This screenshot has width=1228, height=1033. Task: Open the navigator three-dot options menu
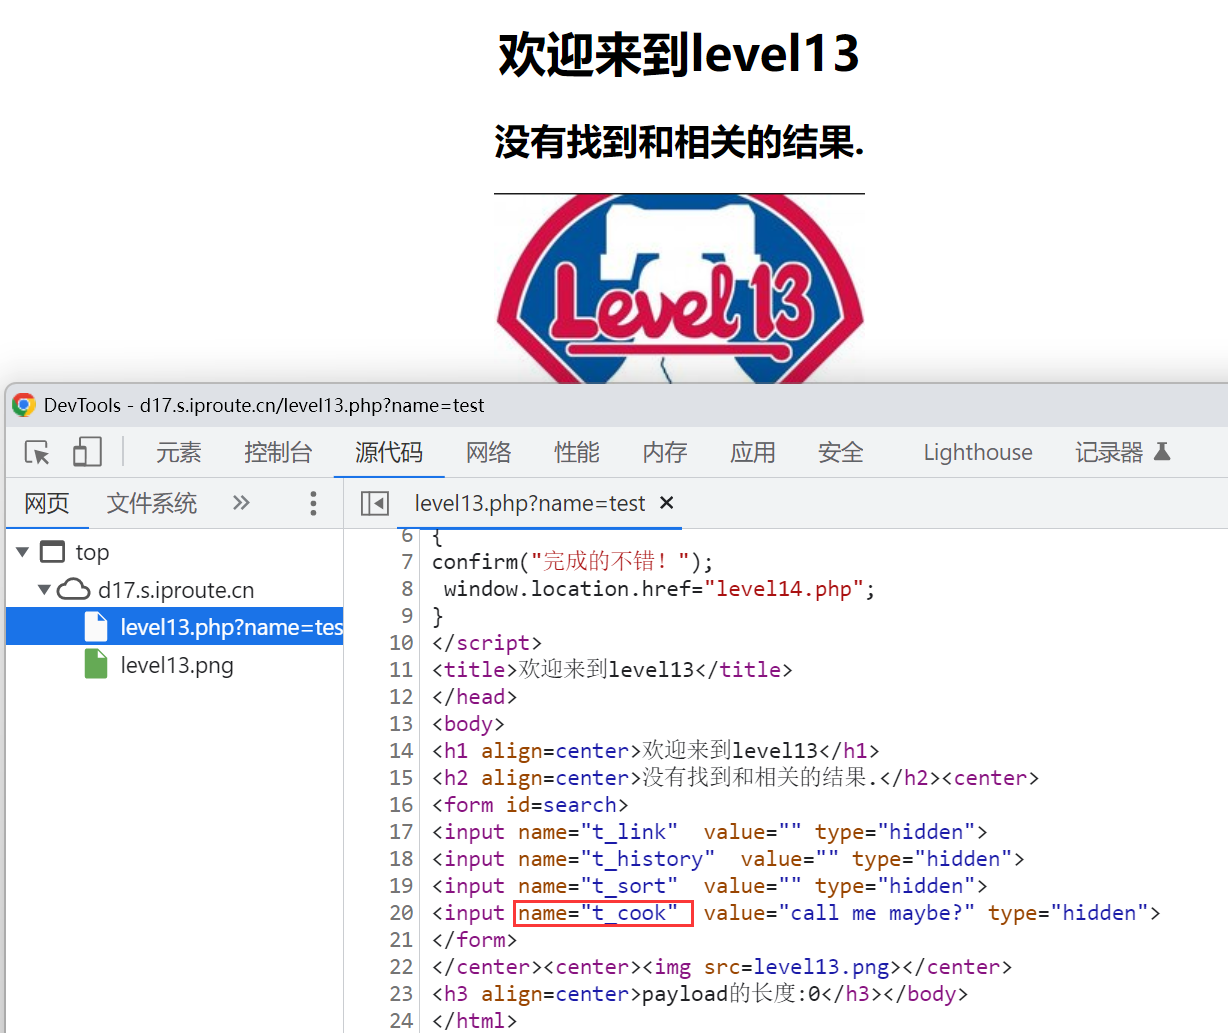[x=313, y=503]
